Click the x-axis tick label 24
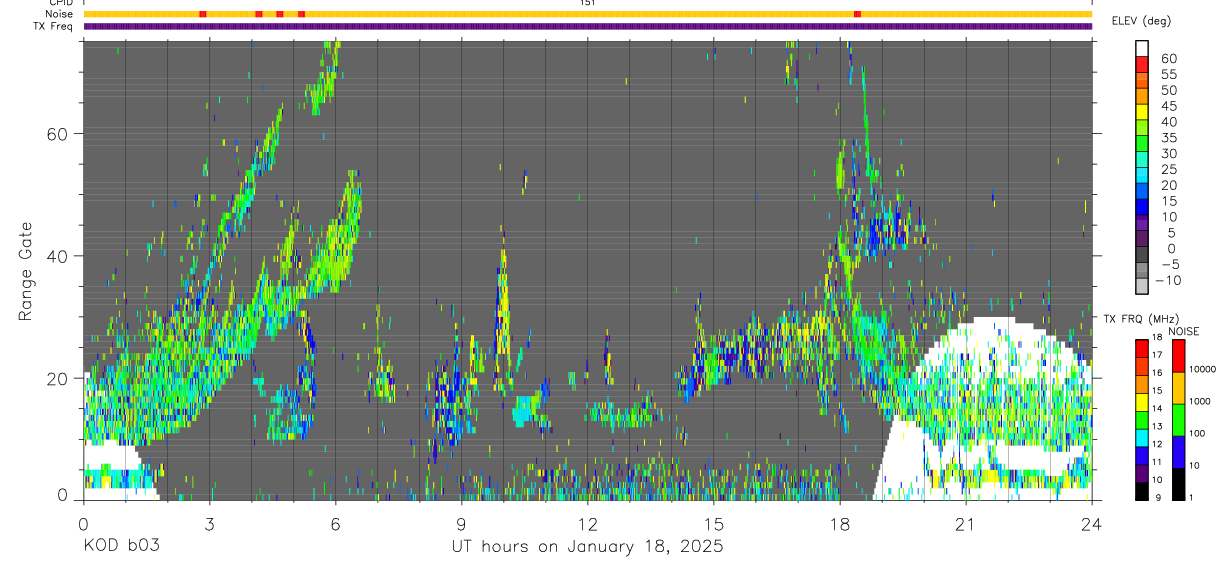This screenshot has width=1228, height=567. coord(1091,524)
